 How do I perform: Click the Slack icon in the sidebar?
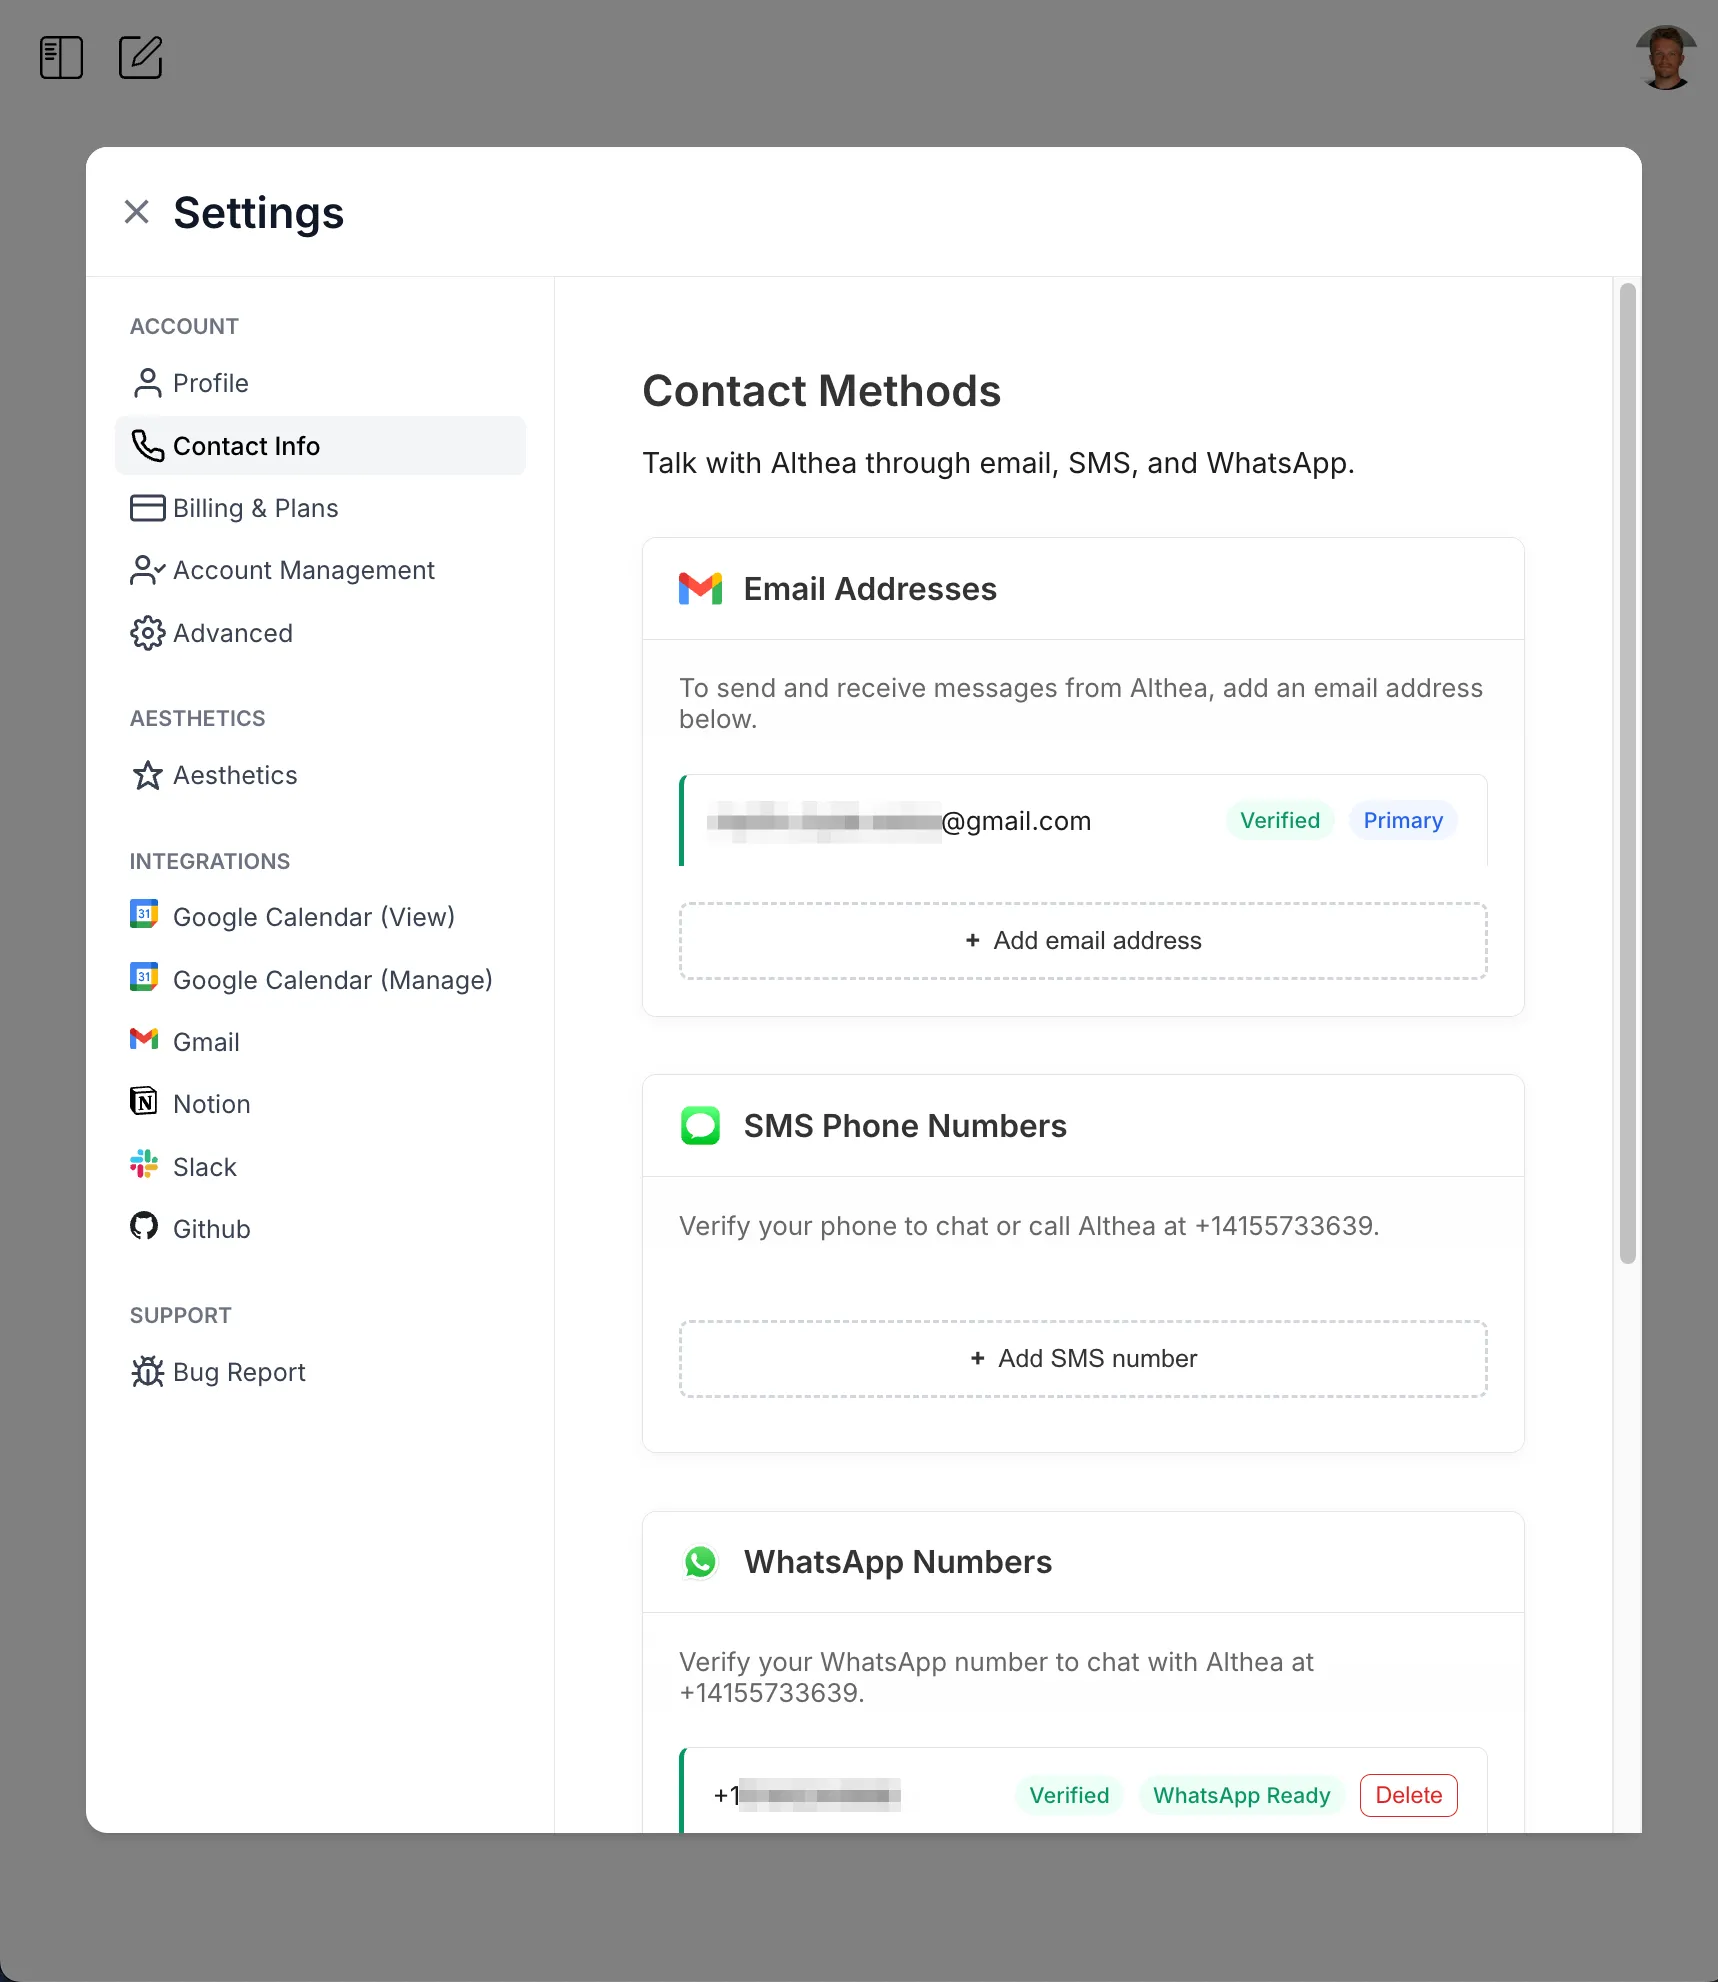(144, 1163)
